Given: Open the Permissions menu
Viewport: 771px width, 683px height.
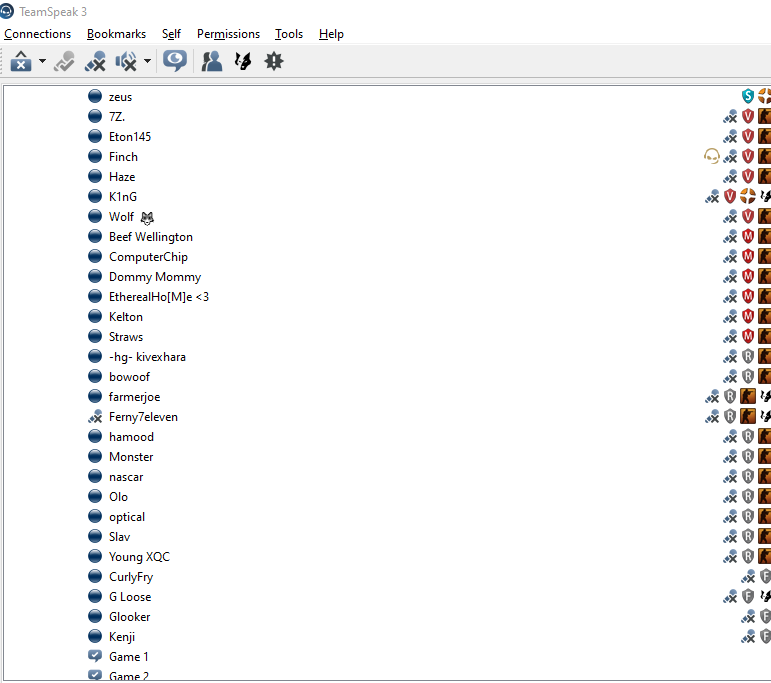Looking at the screenshot, I should (x=228, y=34).
